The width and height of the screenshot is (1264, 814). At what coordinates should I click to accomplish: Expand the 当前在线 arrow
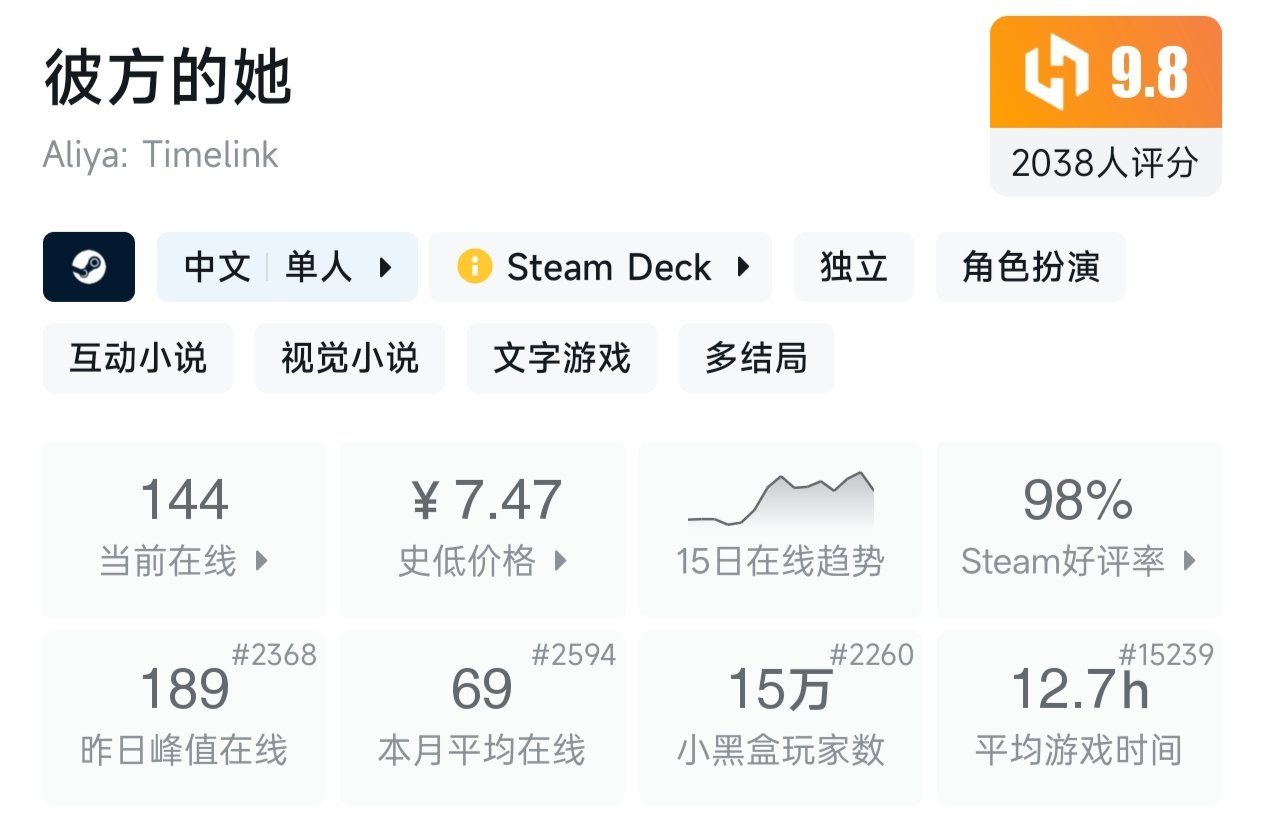click(x=262, y=561)
